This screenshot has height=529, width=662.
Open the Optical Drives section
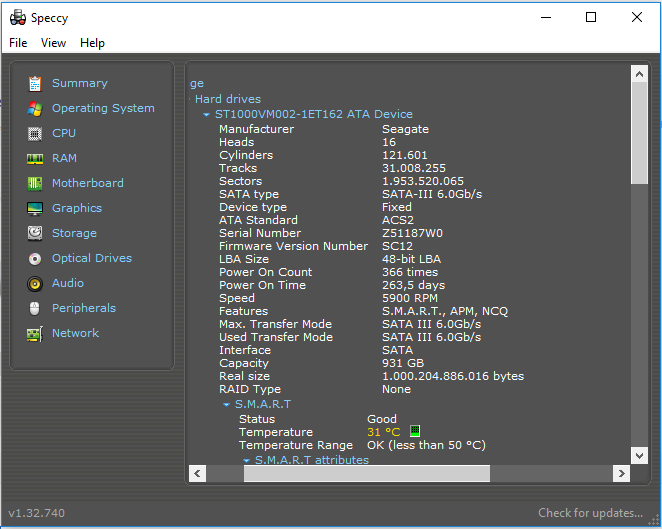tap(92, 258)
